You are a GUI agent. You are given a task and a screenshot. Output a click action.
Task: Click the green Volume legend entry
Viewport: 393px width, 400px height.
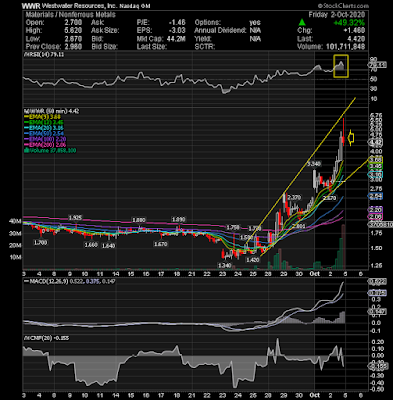click(50, 151)
